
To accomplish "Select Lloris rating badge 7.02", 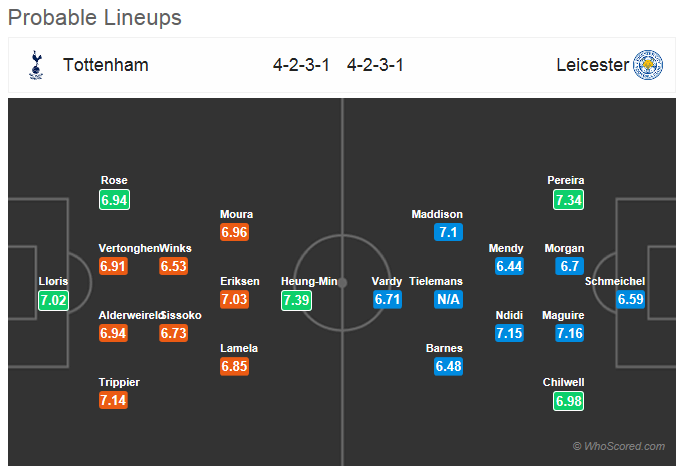I will tap(53, 300).
